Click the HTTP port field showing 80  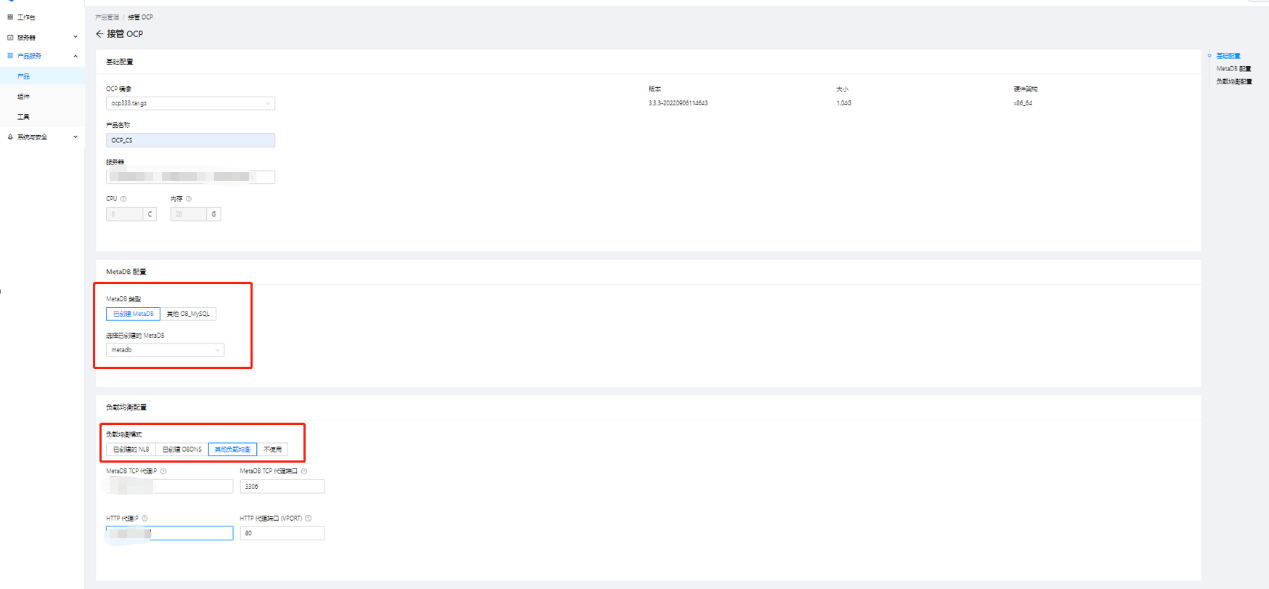[x=282, y=533]
